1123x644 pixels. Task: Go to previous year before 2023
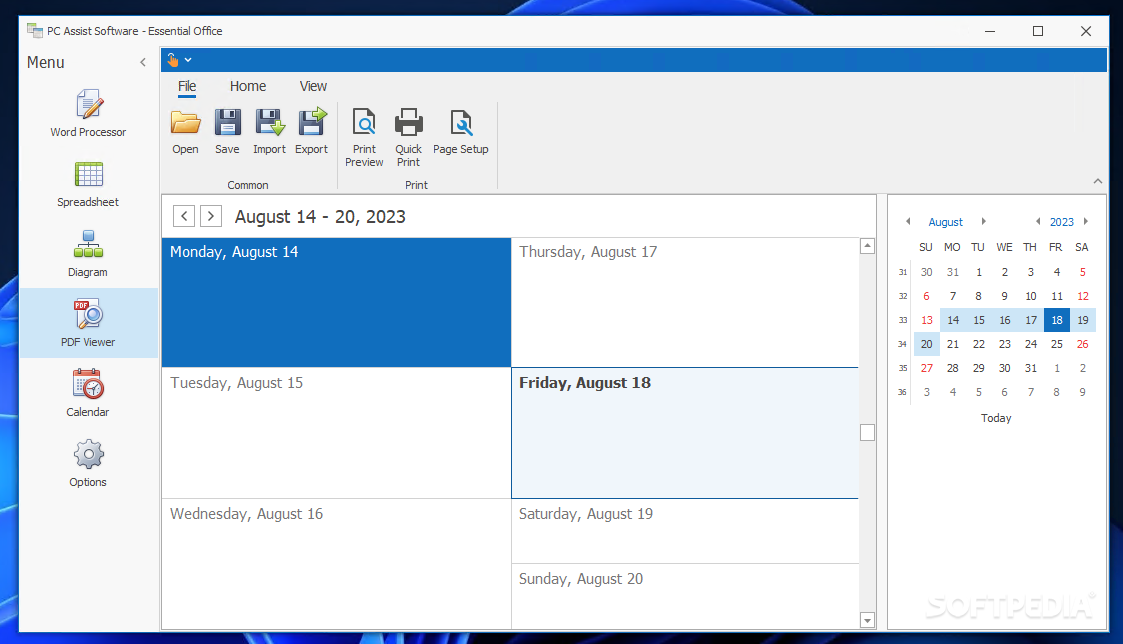[x=1038, y=221]
